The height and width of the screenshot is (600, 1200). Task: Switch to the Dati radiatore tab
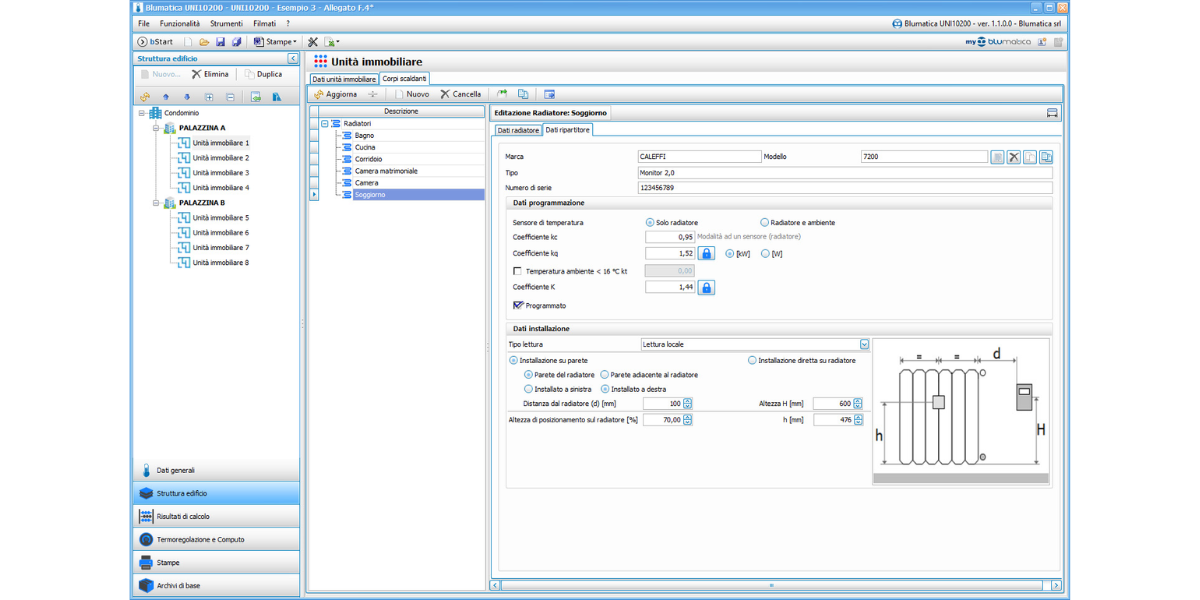coord(518,130)
